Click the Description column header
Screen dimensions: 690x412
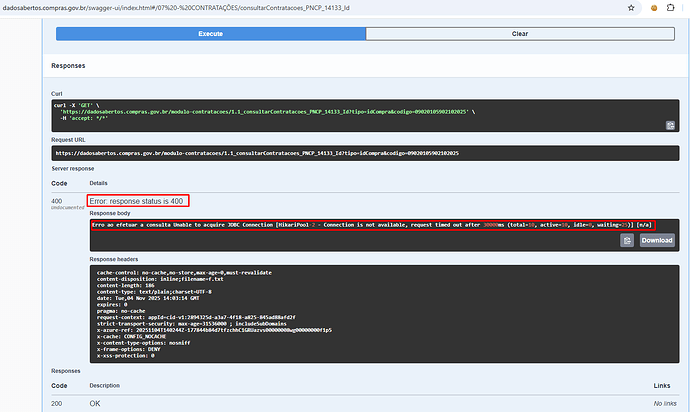[x=105, y=386]
